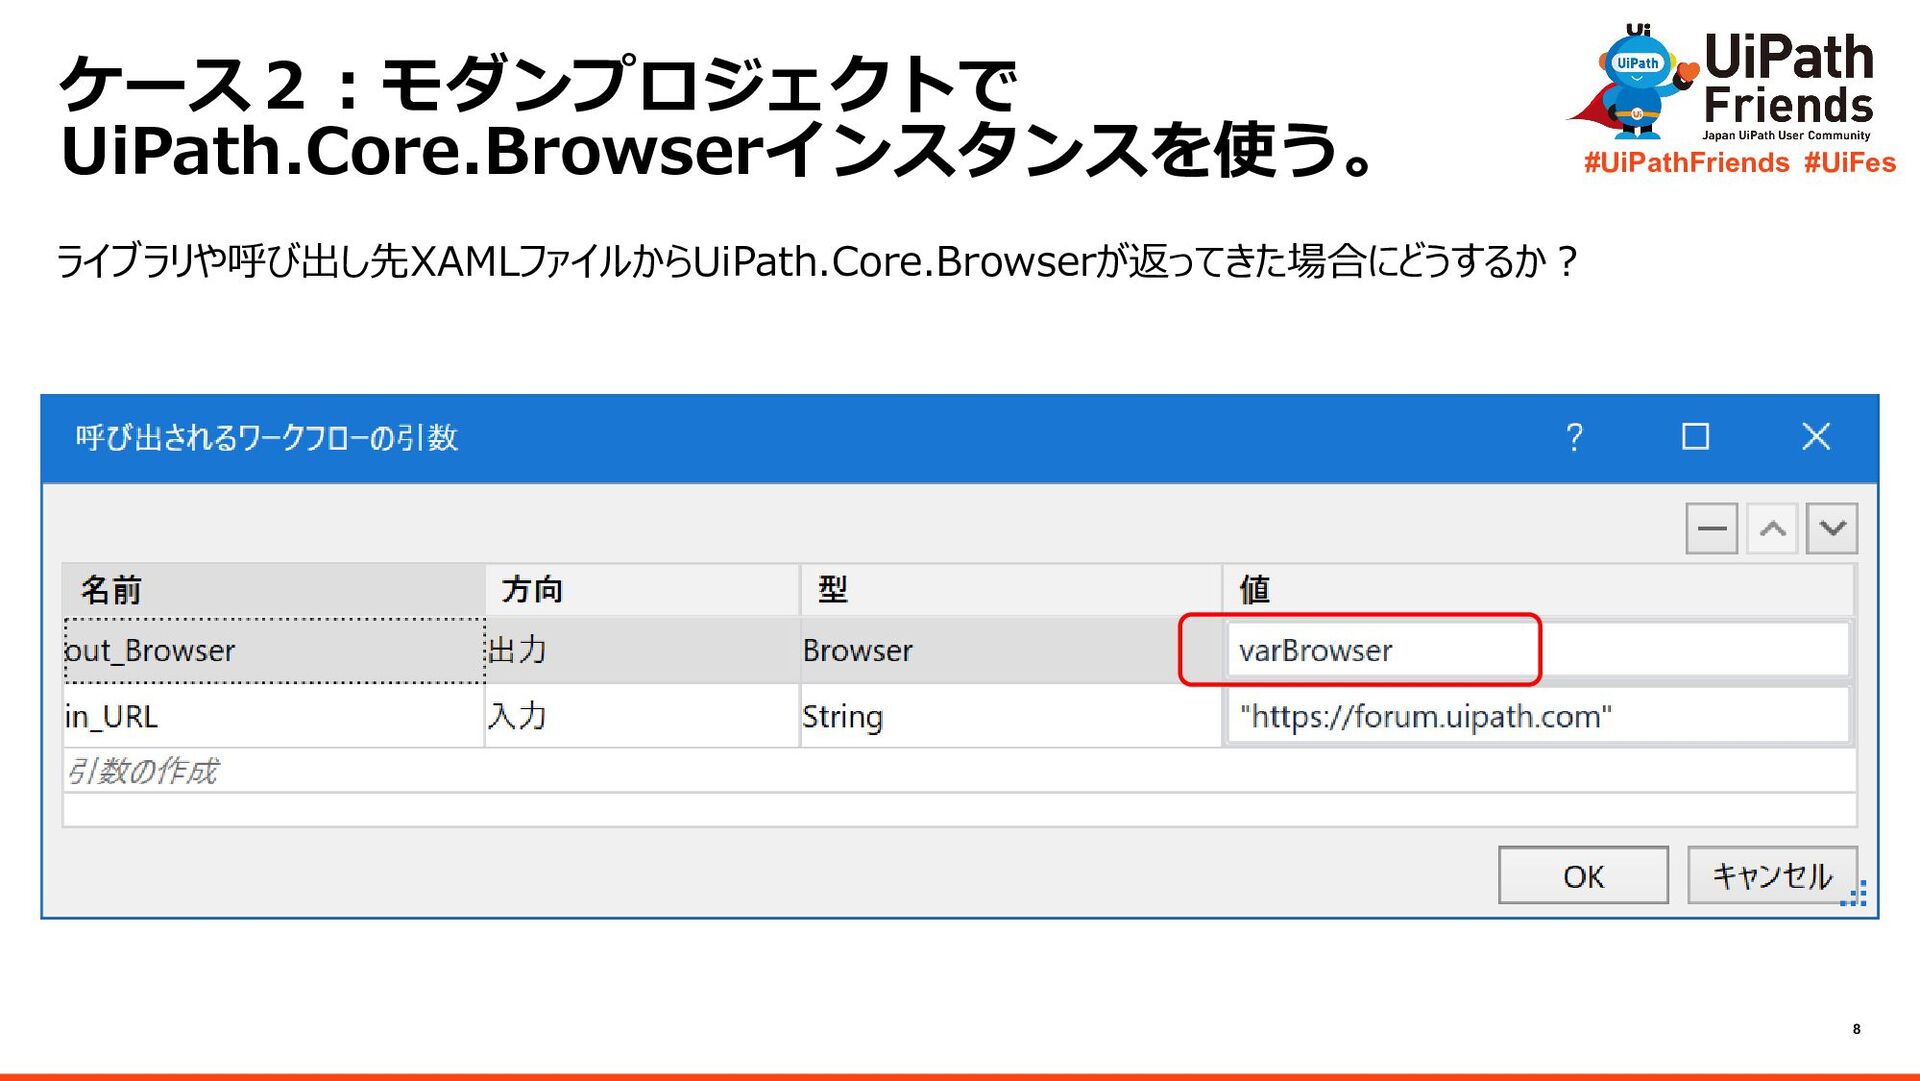Click the delete argument minus button
The height and width of the screenshot is (1081, 1920).
tap(1711, 528)
